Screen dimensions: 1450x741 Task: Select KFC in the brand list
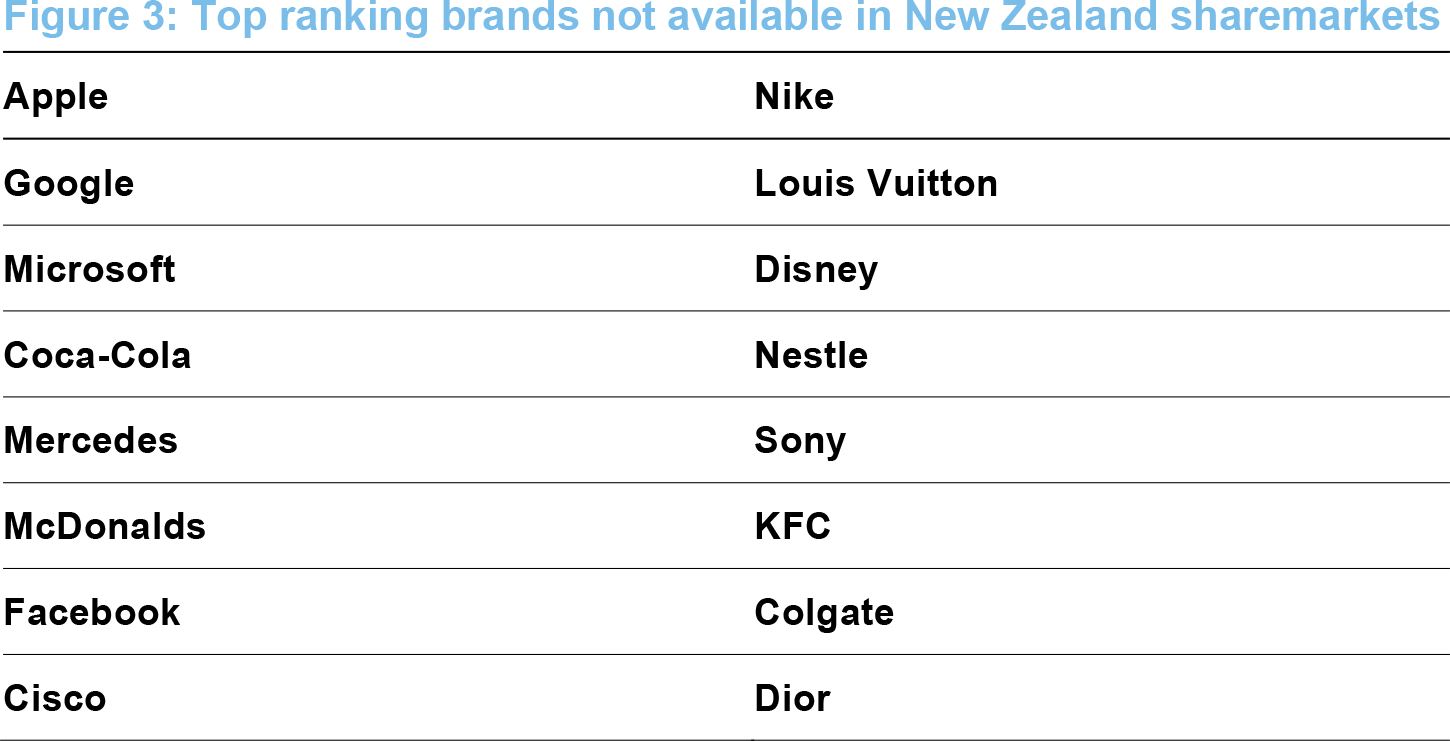792,527
